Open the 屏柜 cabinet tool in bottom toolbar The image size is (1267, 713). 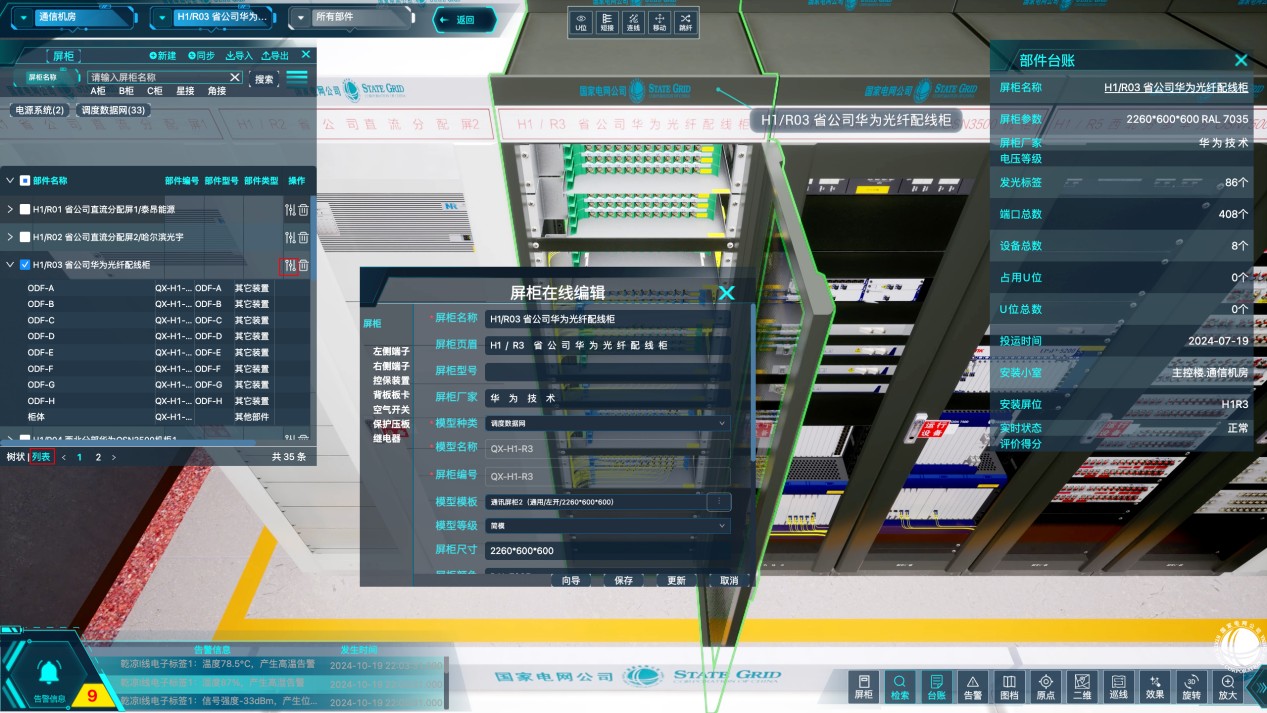tap(864, 686)
